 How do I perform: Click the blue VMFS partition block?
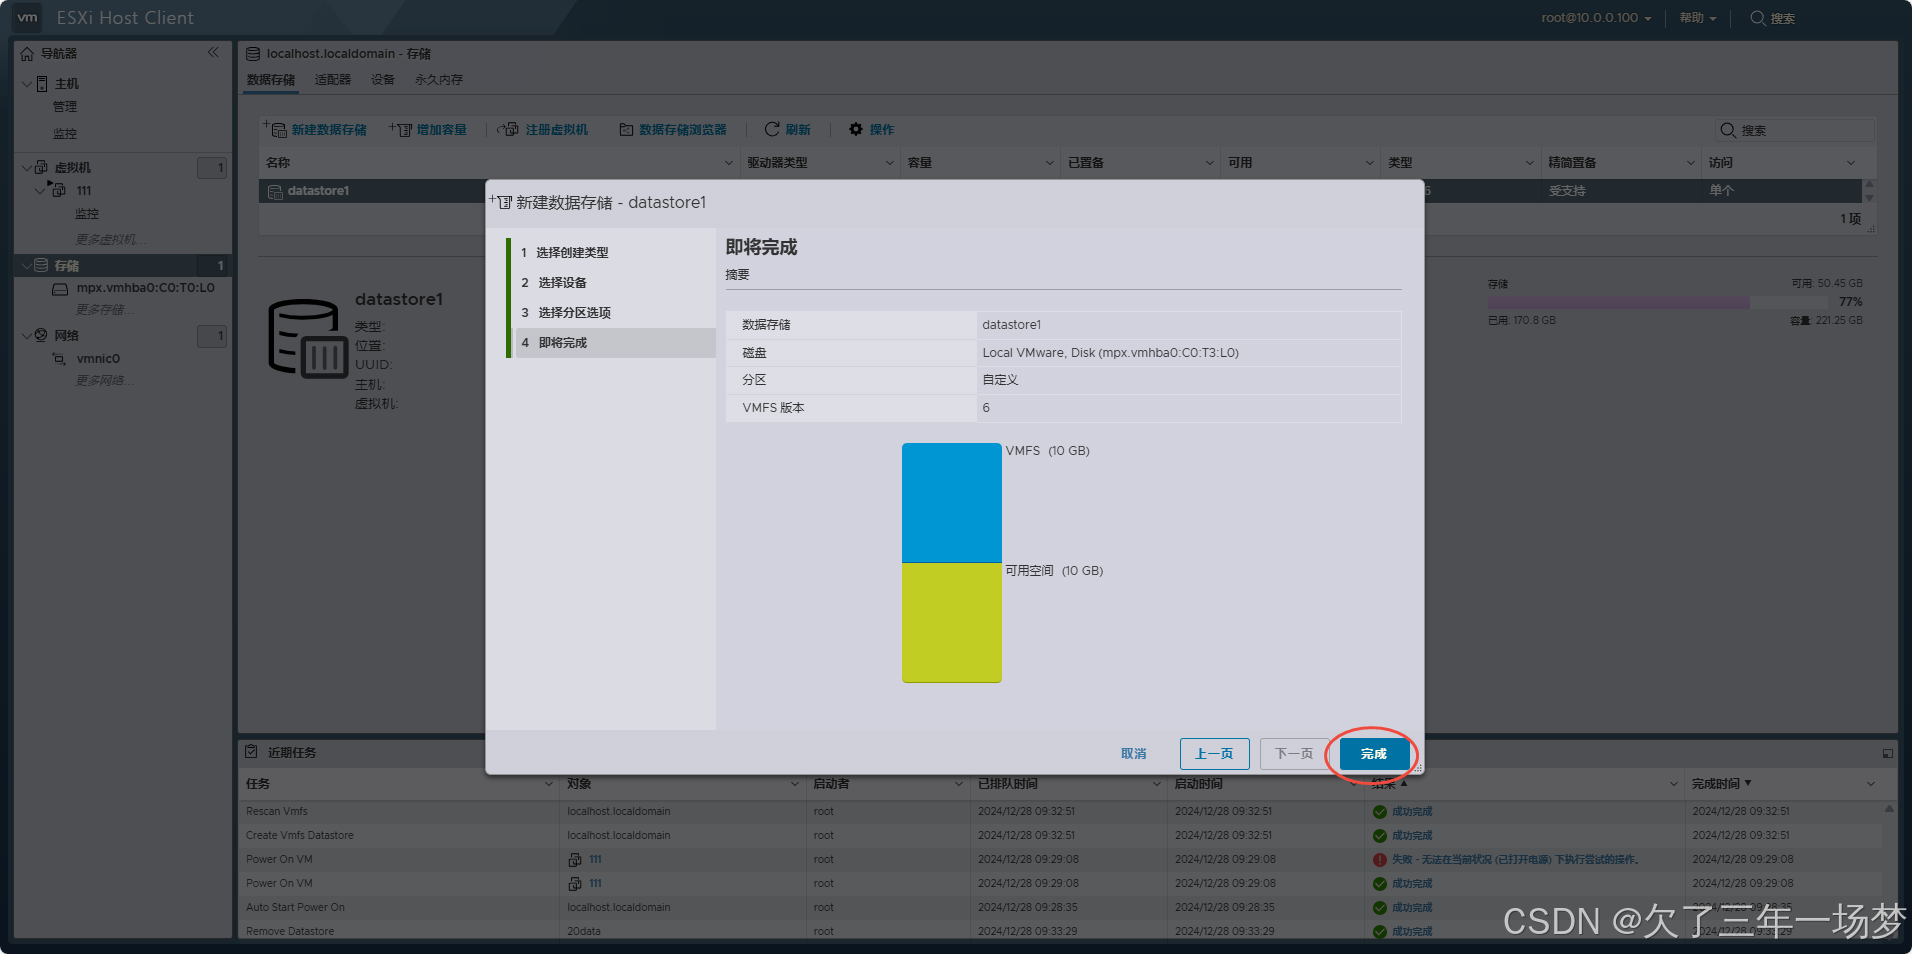tap(951, 503)
